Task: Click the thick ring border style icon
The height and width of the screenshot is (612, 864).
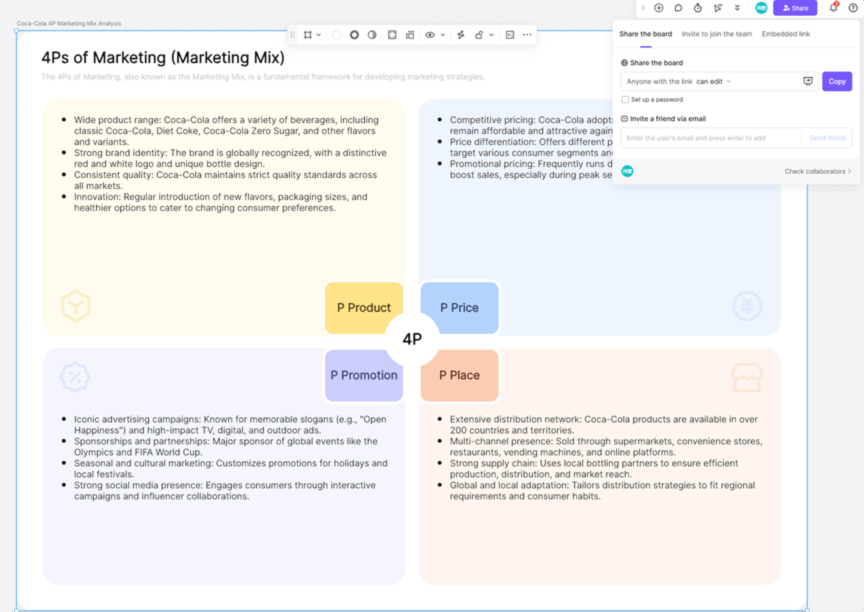Action: (354, 35)
